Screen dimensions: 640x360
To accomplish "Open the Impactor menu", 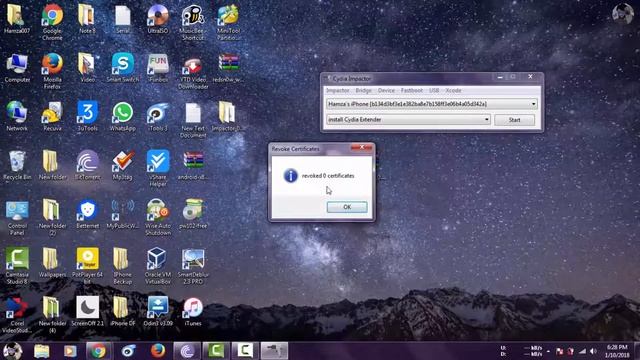I will [338, 90].
